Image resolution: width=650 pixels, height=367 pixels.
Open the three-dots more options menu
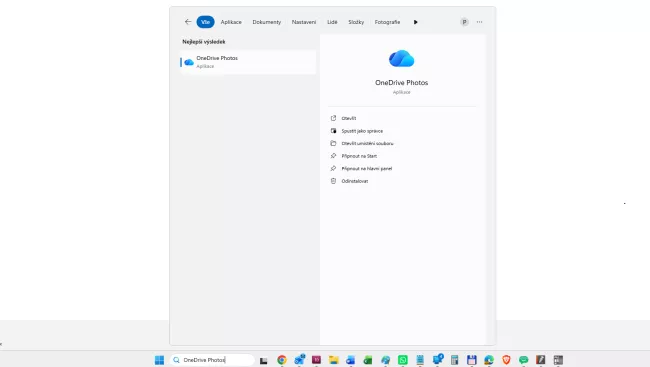(x=479, y=22)
